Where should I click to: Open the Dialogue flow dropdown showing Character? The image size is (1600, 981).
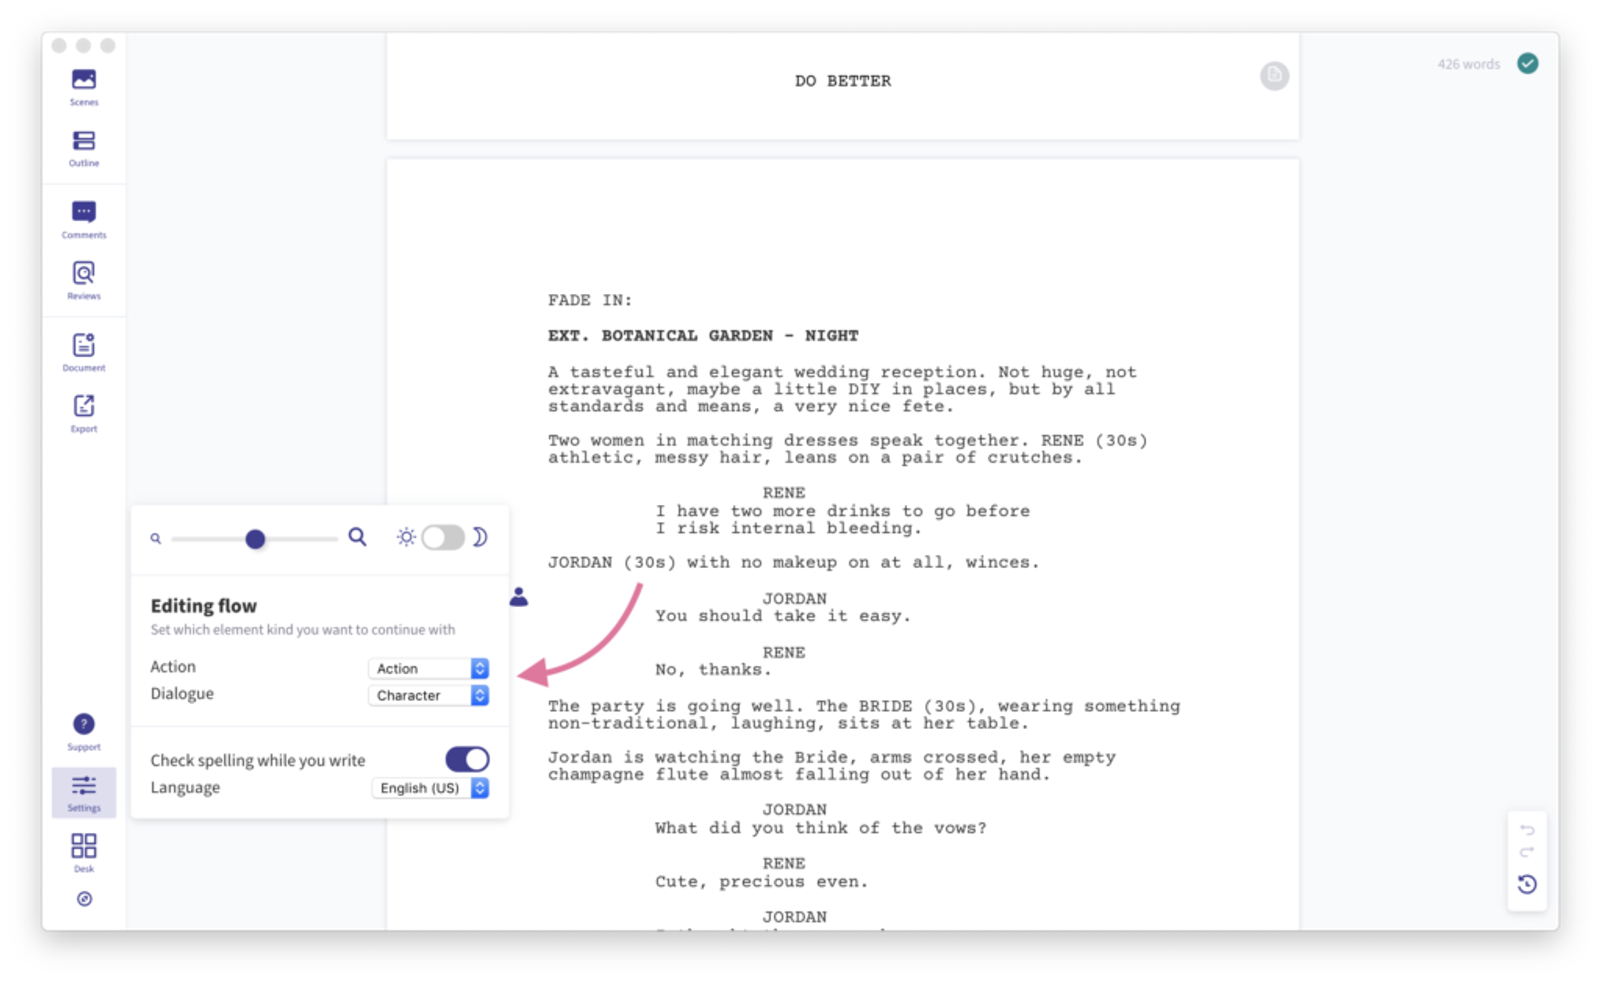(428, 695)
